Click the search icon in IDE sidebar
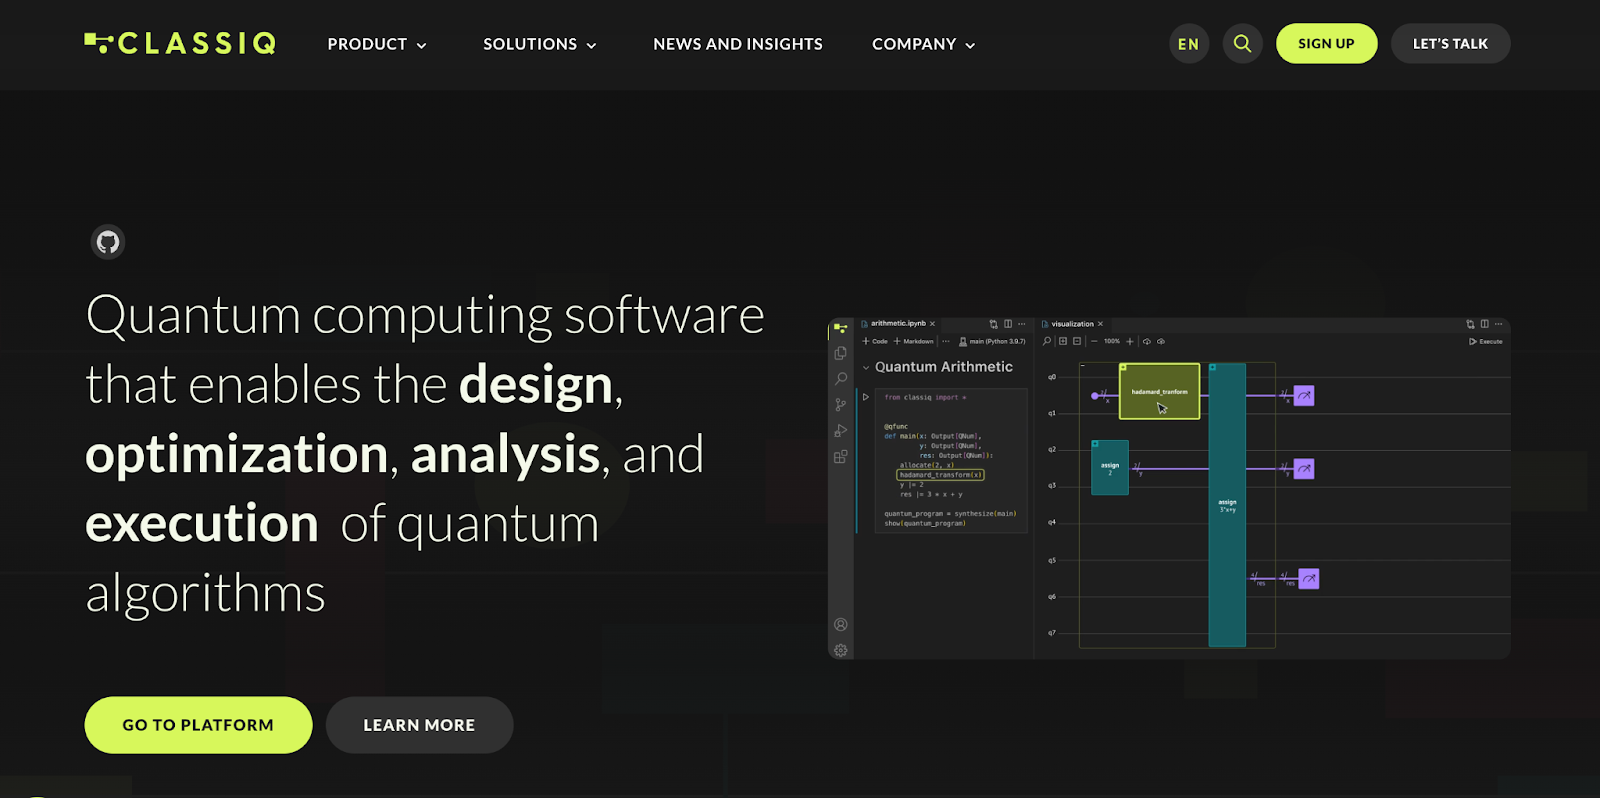 point(841,379)
